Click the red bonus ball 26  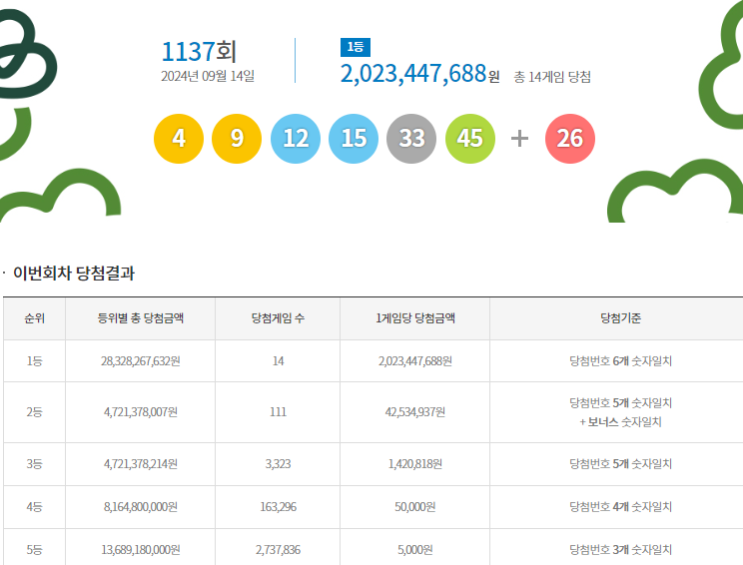pyautogui.click(x=570, y=139)
